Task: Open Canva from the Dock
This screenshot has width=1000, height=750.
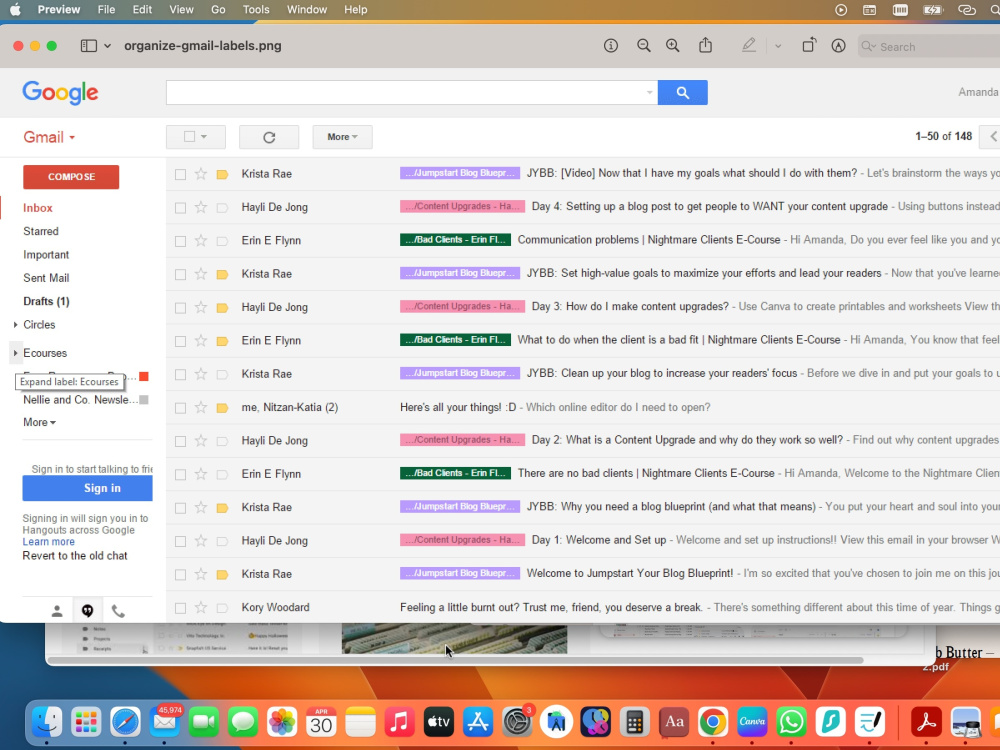Action: [x=752, y=723]
